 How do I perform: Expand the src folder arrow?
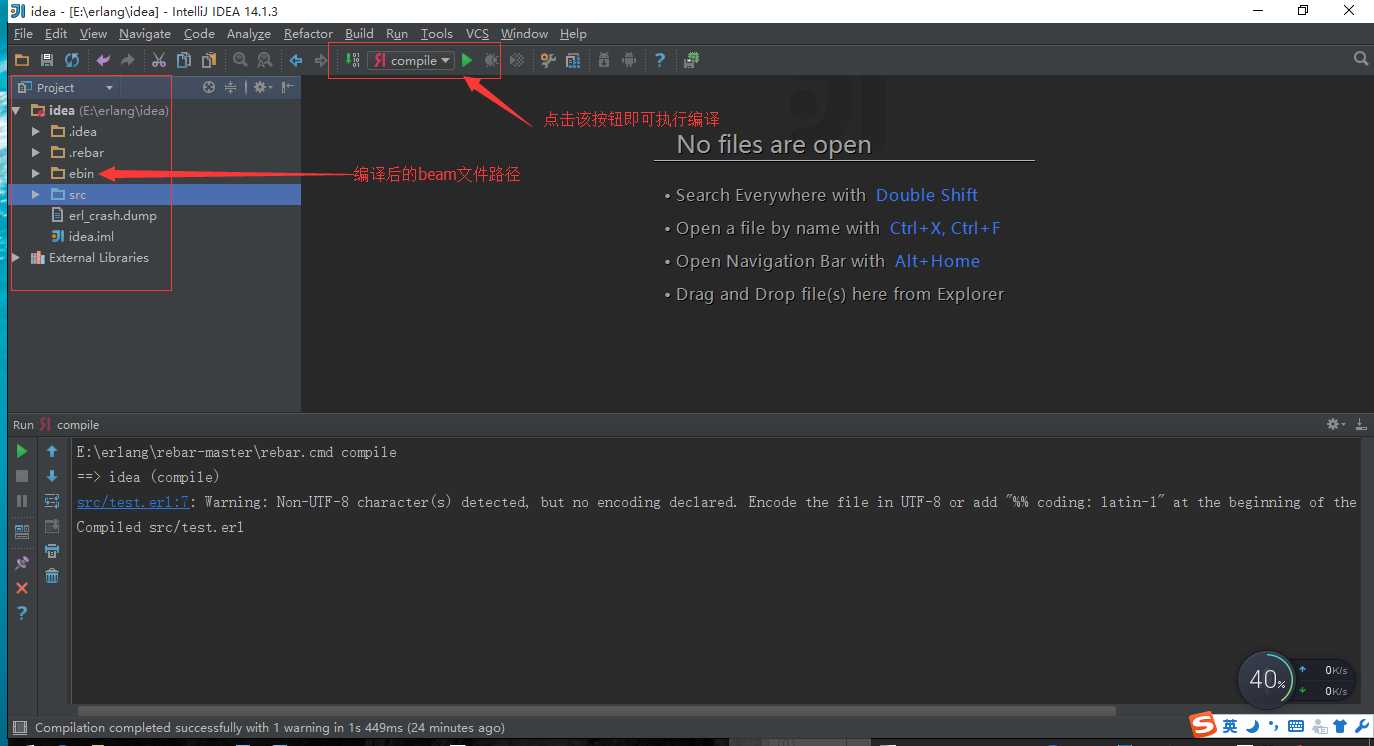coord(36,195)
